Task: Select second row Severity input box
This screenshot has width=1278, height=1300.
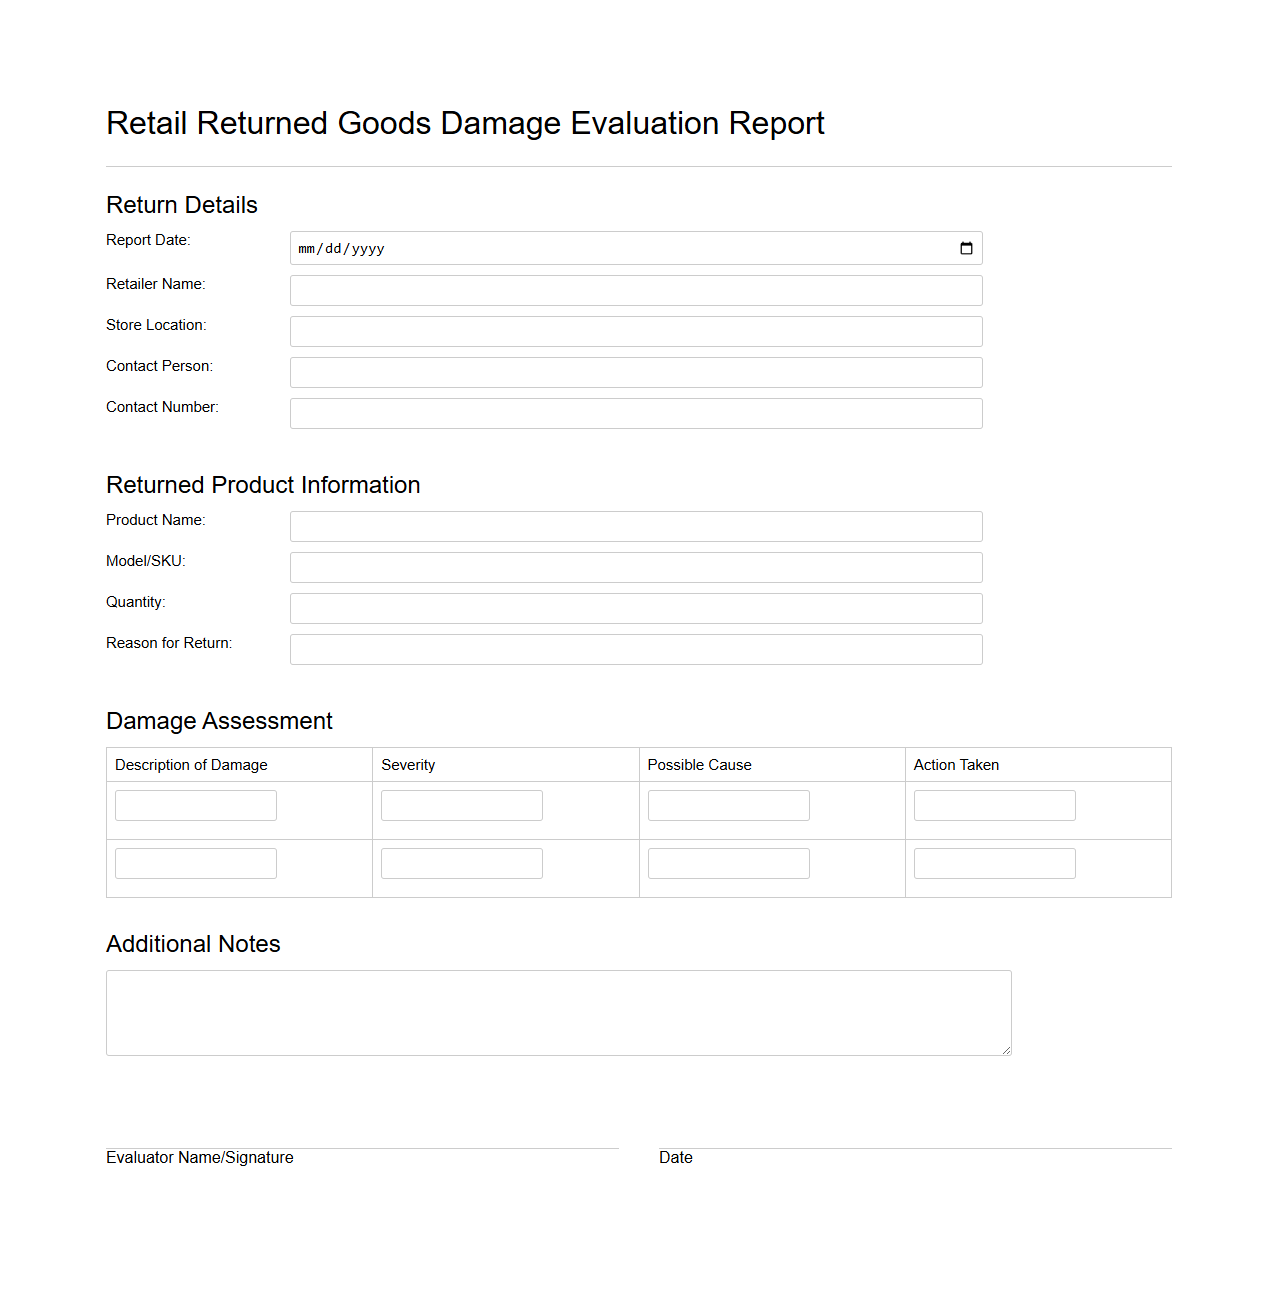Action: pos(461,863)
